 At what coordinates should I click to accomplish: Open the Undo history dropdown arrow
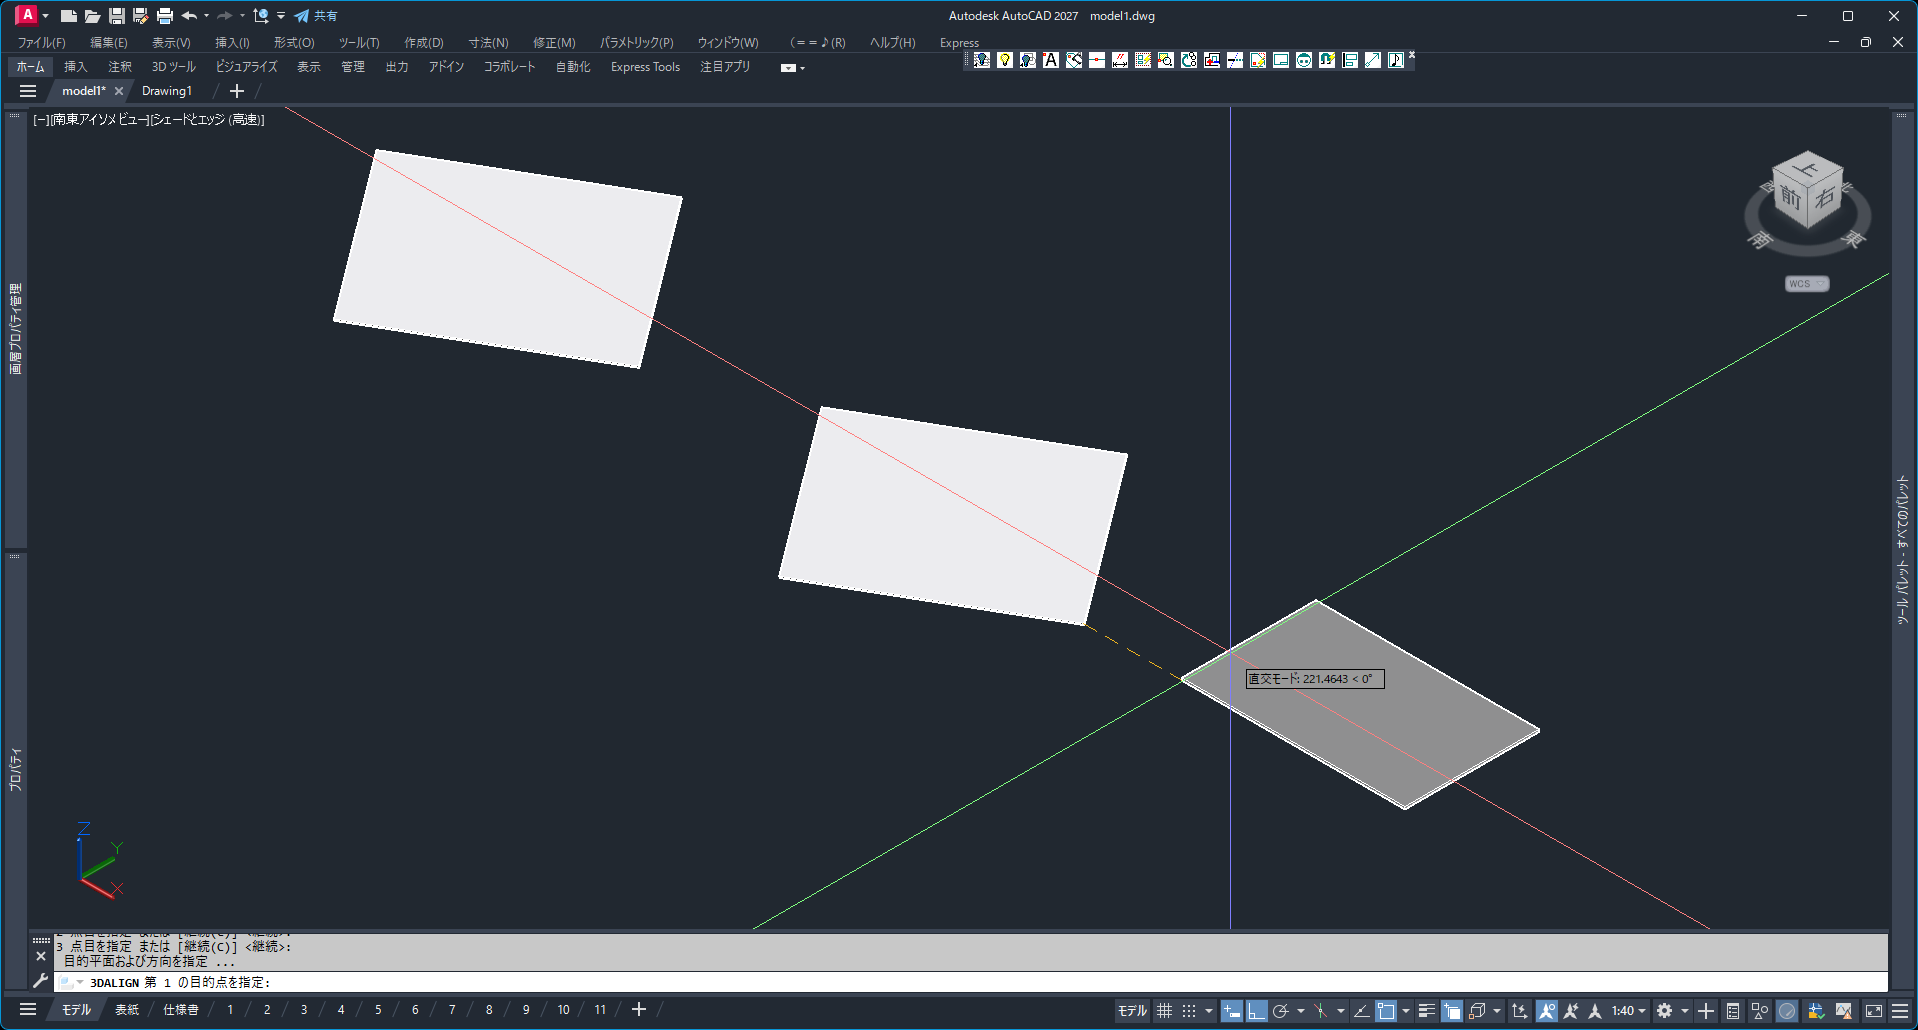[207, 16]
